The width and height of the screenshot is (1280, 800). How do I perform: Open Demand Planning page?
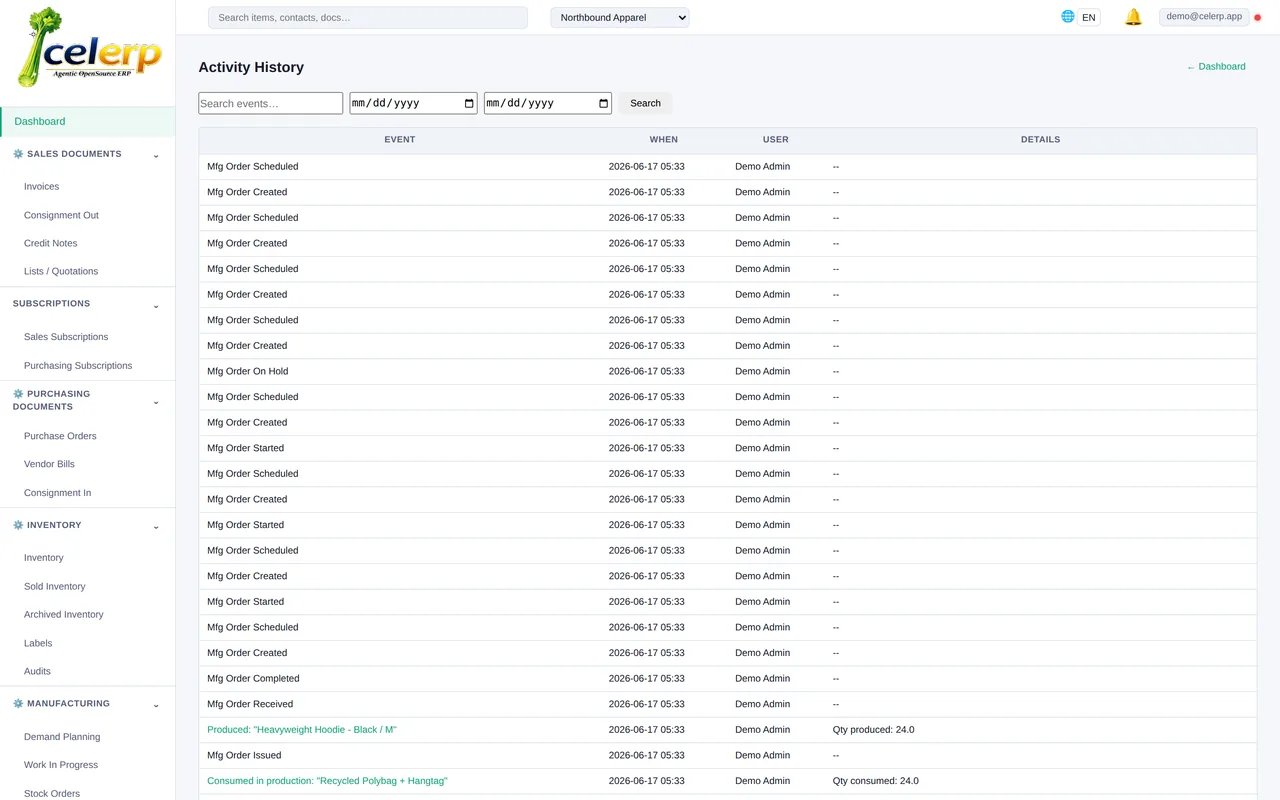point(62,736)
